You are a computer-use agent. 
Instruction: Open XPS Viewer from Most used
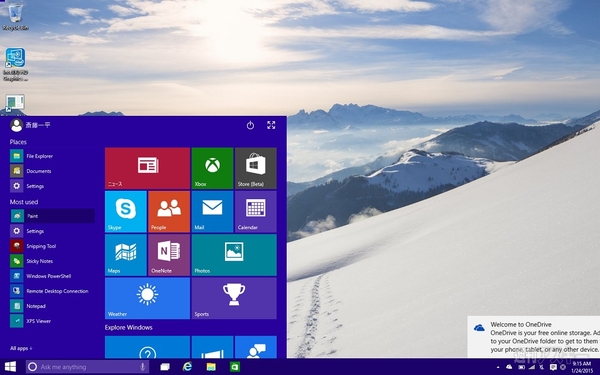(x=52, y=321)
